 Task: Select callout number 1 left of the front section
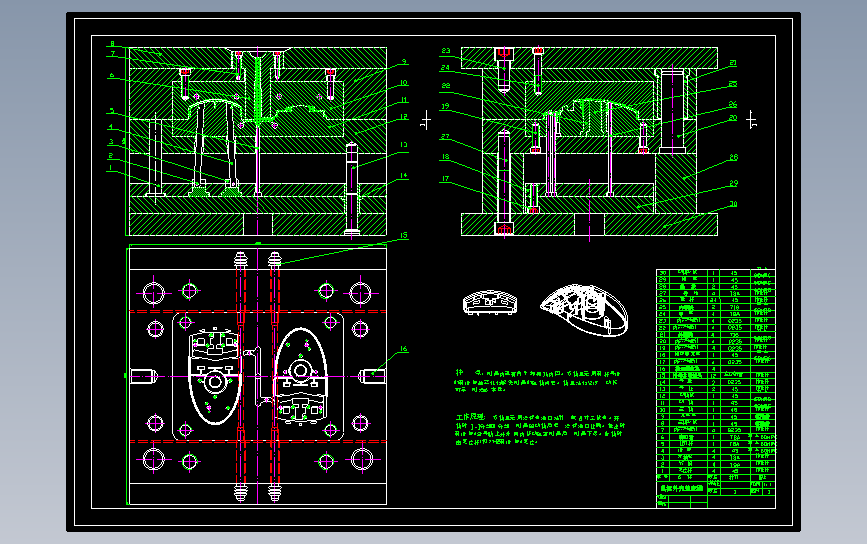pyautogui.click(x=111, y=168)
